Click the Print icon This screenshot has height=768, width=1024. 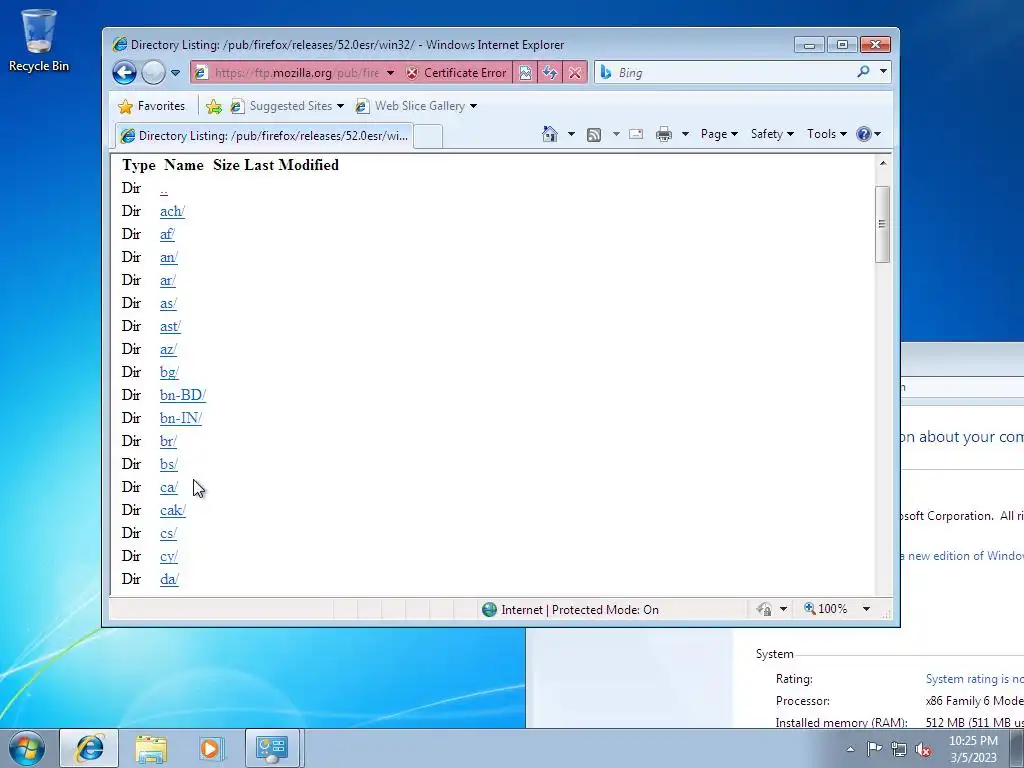[664, 135]
